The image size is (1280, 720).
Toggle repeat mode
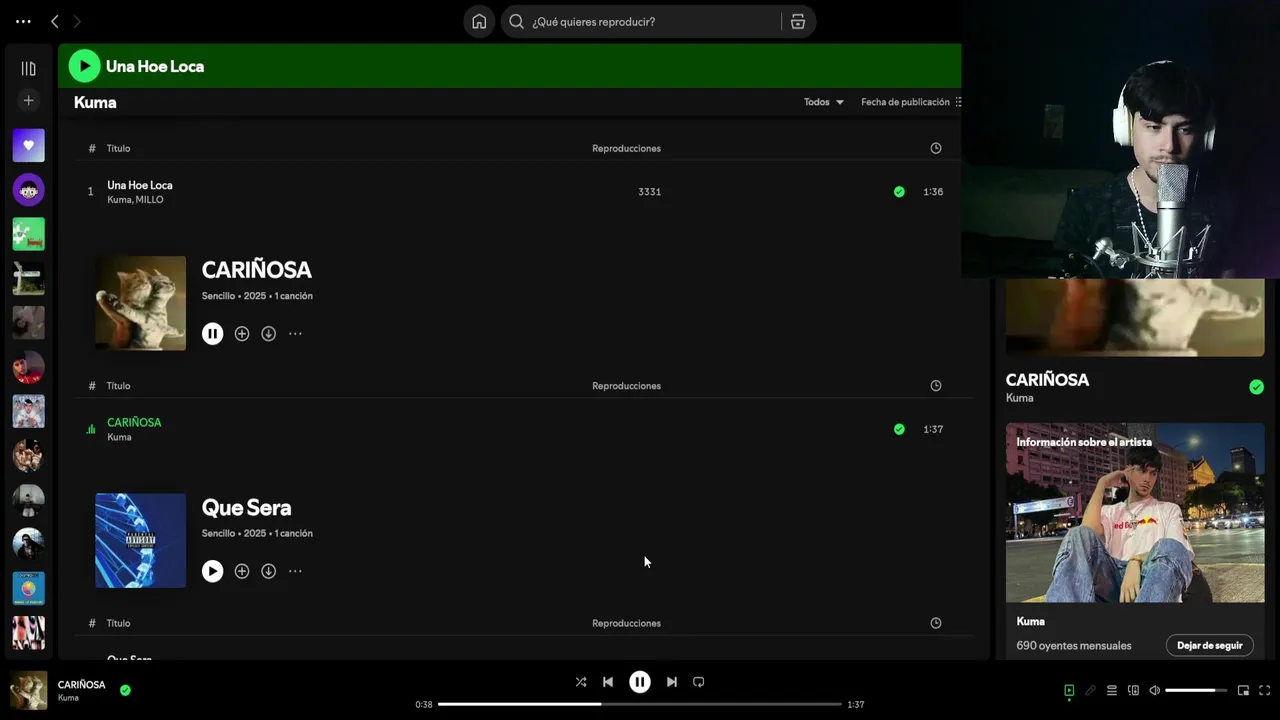click(x=699, y=682)
